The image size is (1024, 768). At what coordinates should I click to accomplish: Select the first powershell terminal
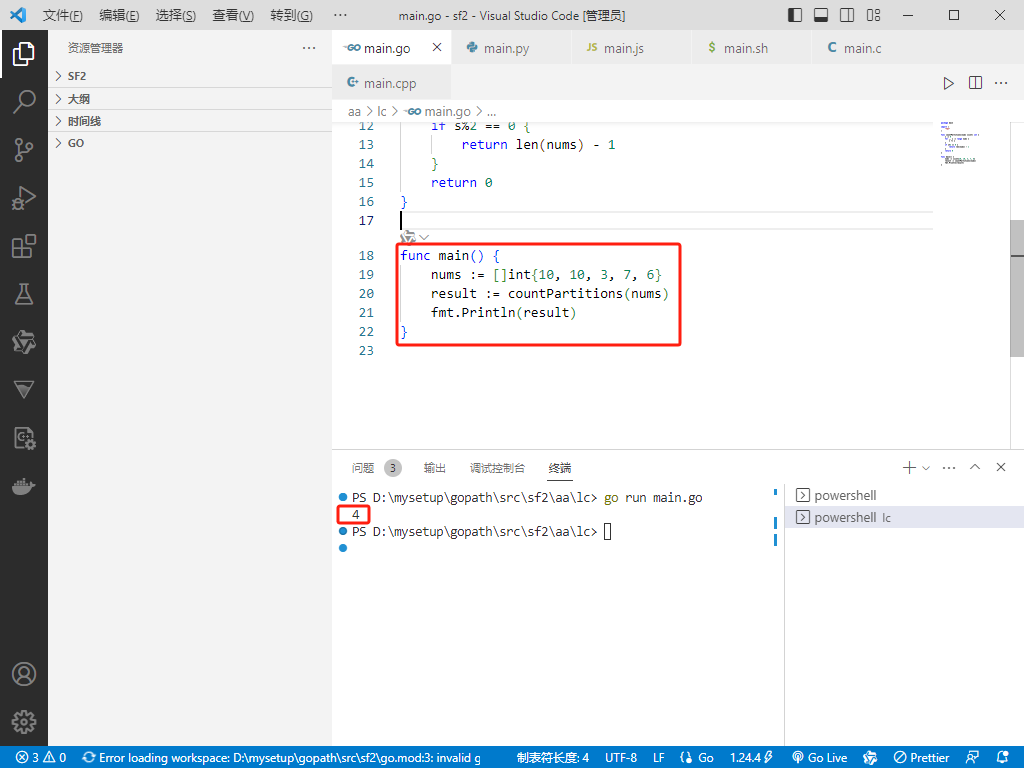pyautogui.click(x=904, y=496)
